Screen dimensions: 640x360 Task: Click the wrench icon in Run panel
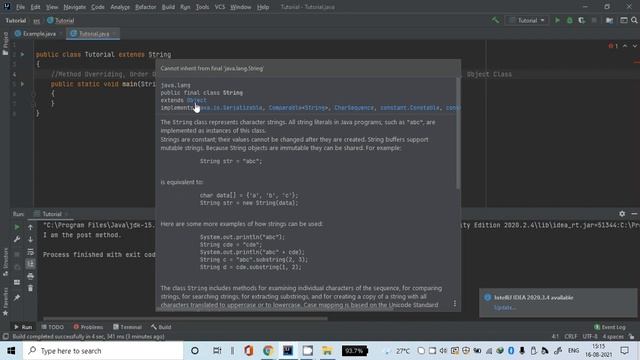[17, 240]
